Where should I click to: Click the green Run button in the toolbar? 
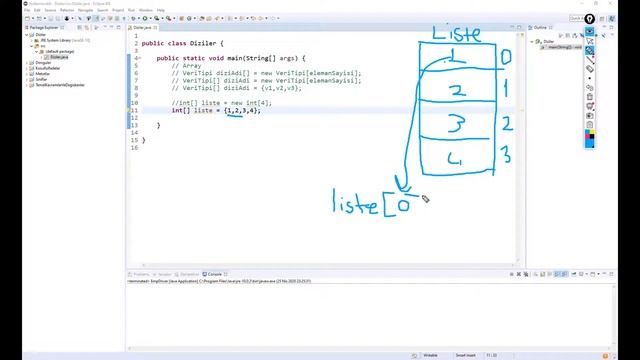click(x=145, y=18)
